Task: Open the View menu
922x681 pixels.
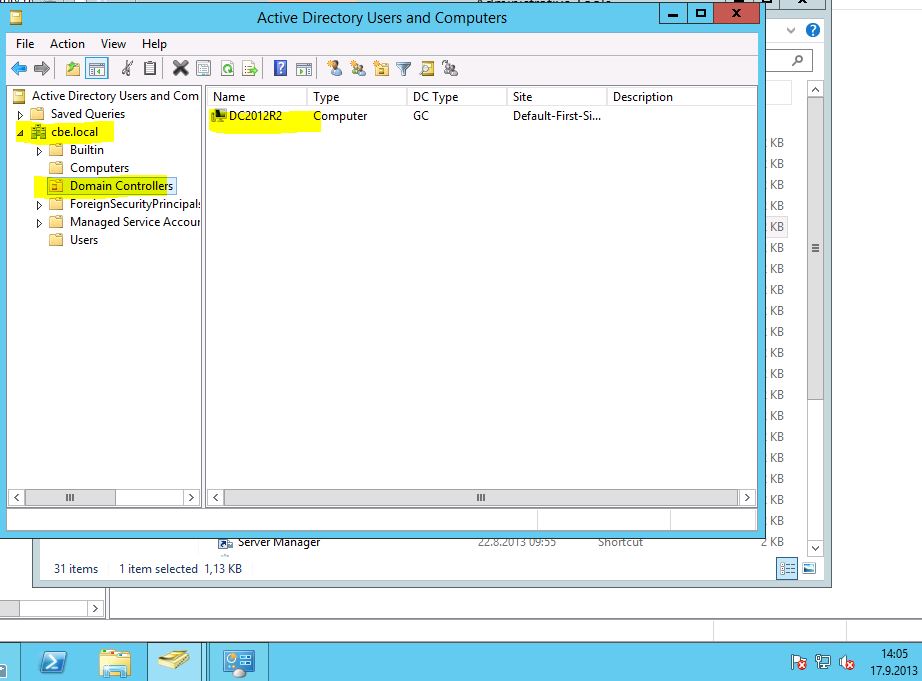Action: coord(113,44)
